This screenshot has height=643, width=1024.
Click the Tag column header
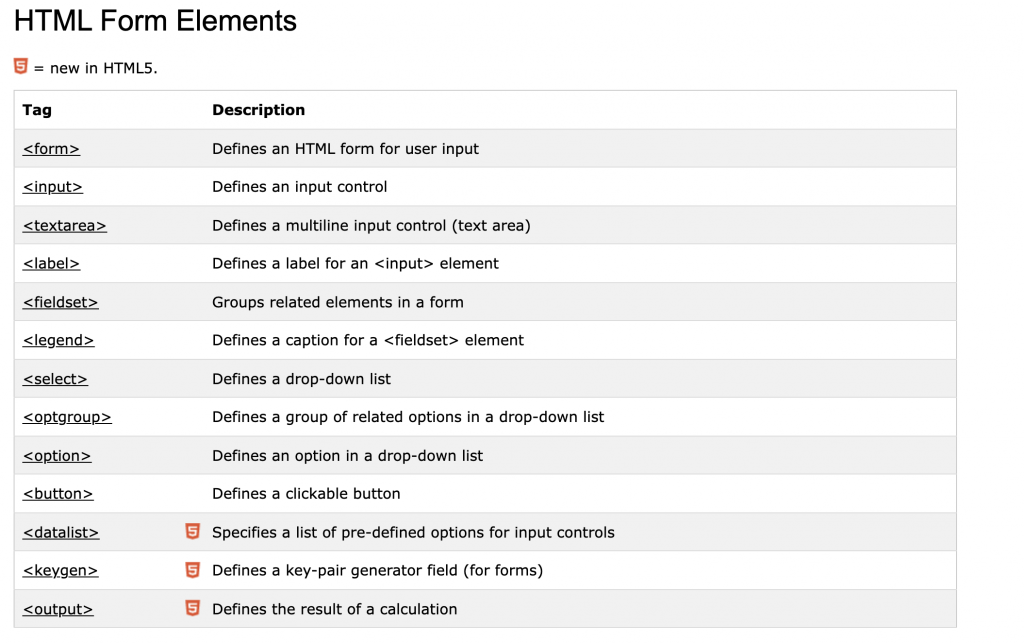coord(37,110)
